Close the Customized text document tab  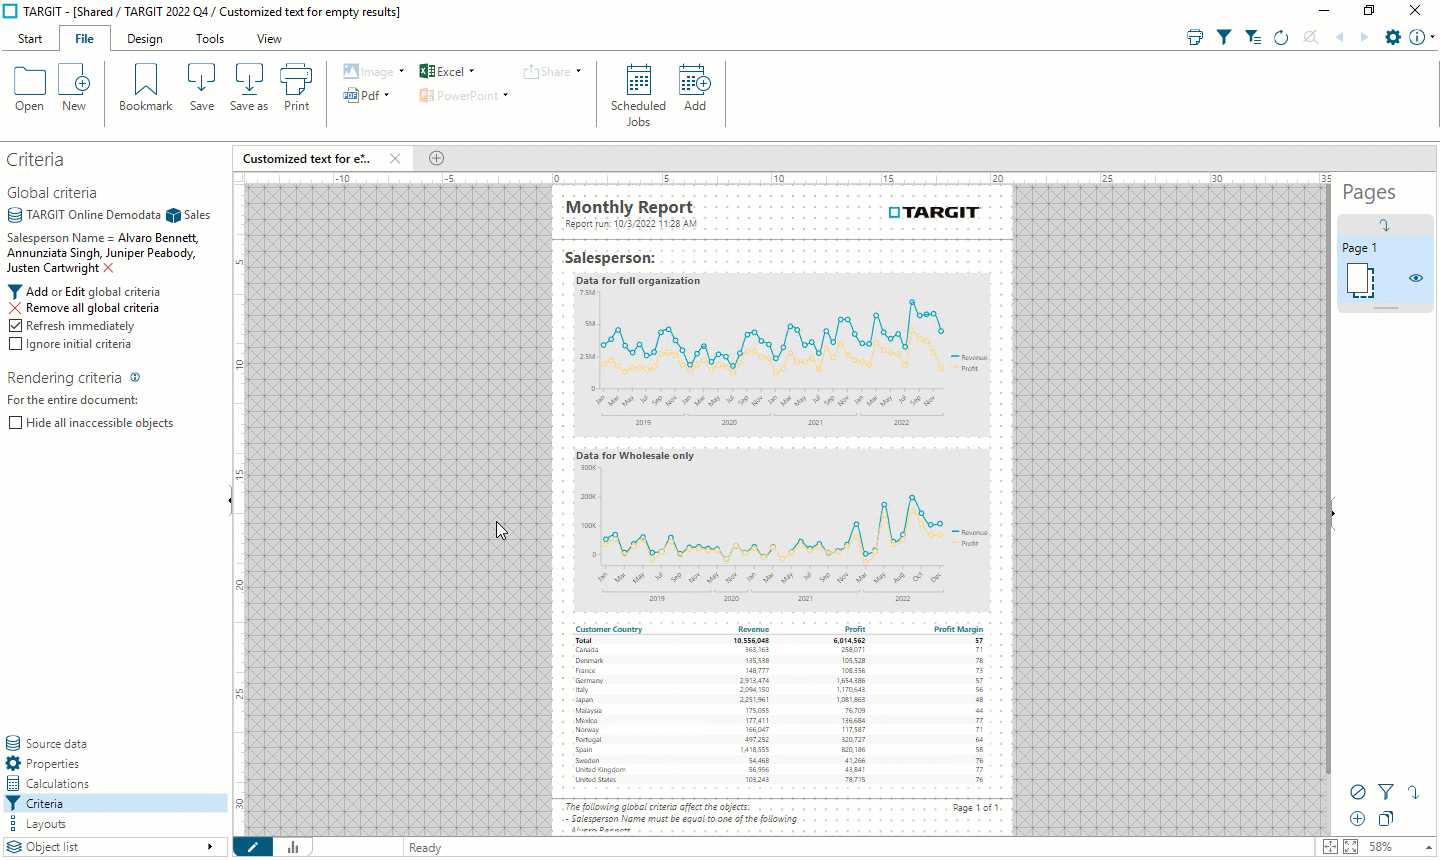pos(395,158)
